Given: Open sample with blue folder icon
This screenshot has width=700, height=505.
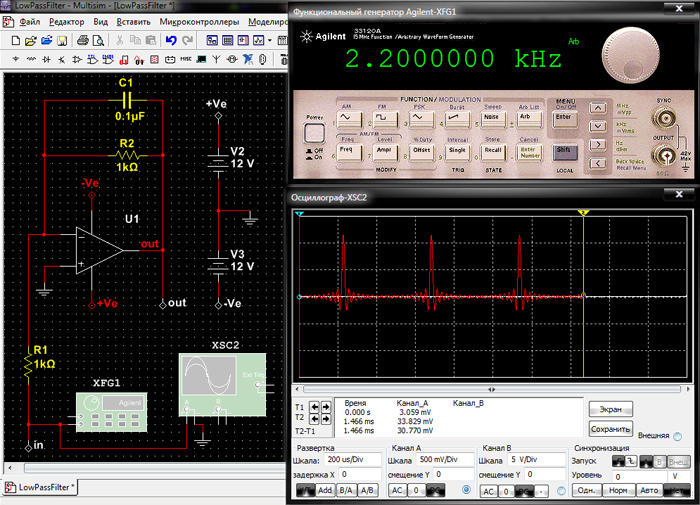Looking at the screenshot, I should click(46, 41).
